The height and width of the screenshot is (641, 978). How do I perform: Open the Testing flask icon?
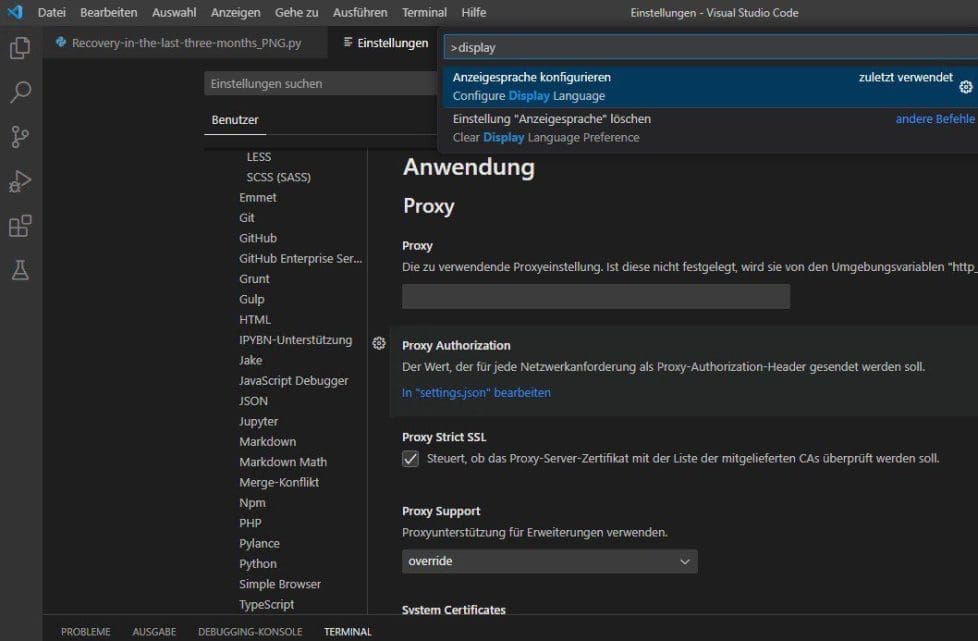click(20, 270)
